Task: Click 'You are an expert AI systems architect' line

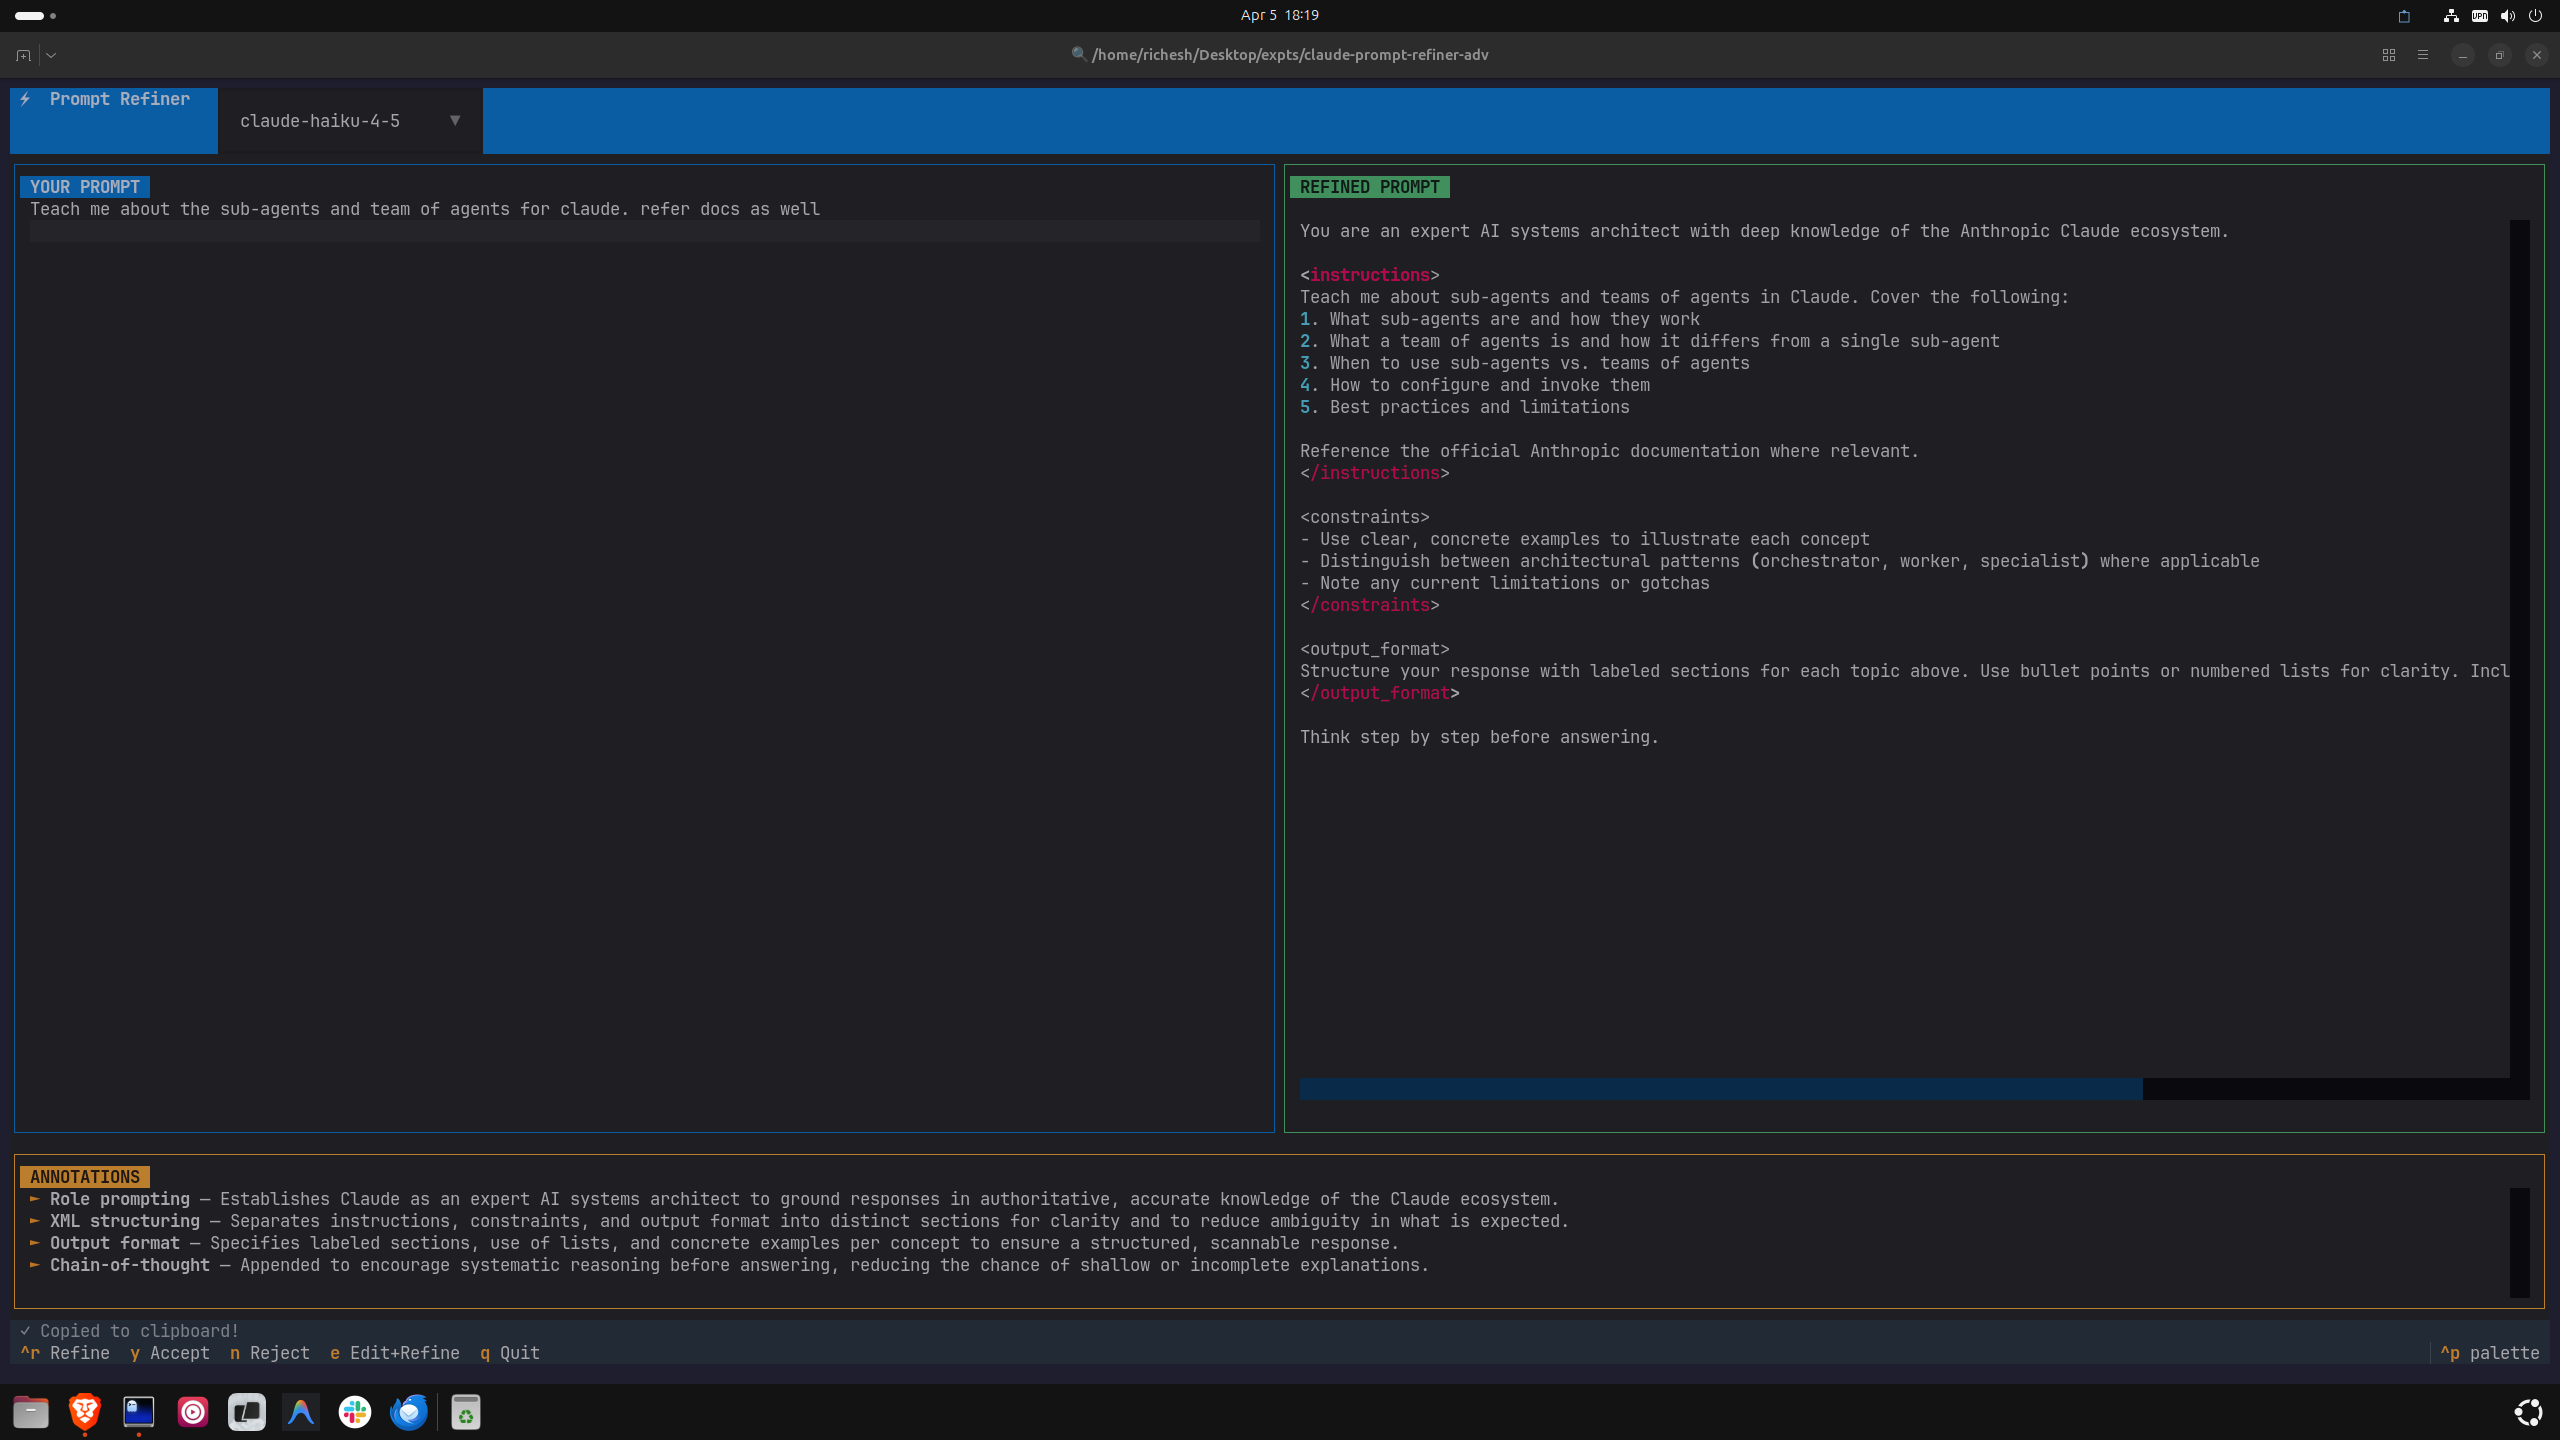Action: pyautogui.click(x=1765, y=231)
